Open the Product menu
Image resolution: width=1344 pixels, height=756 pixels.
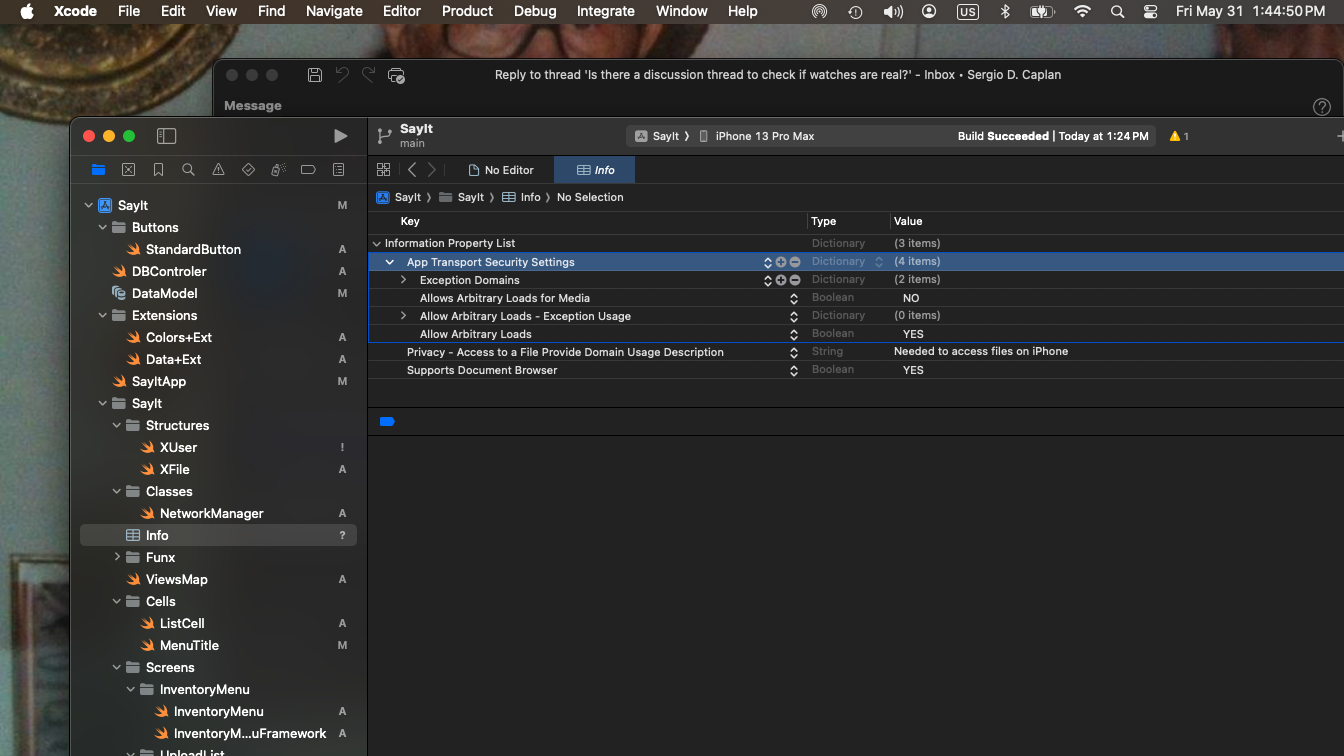(x=467, y=11)
